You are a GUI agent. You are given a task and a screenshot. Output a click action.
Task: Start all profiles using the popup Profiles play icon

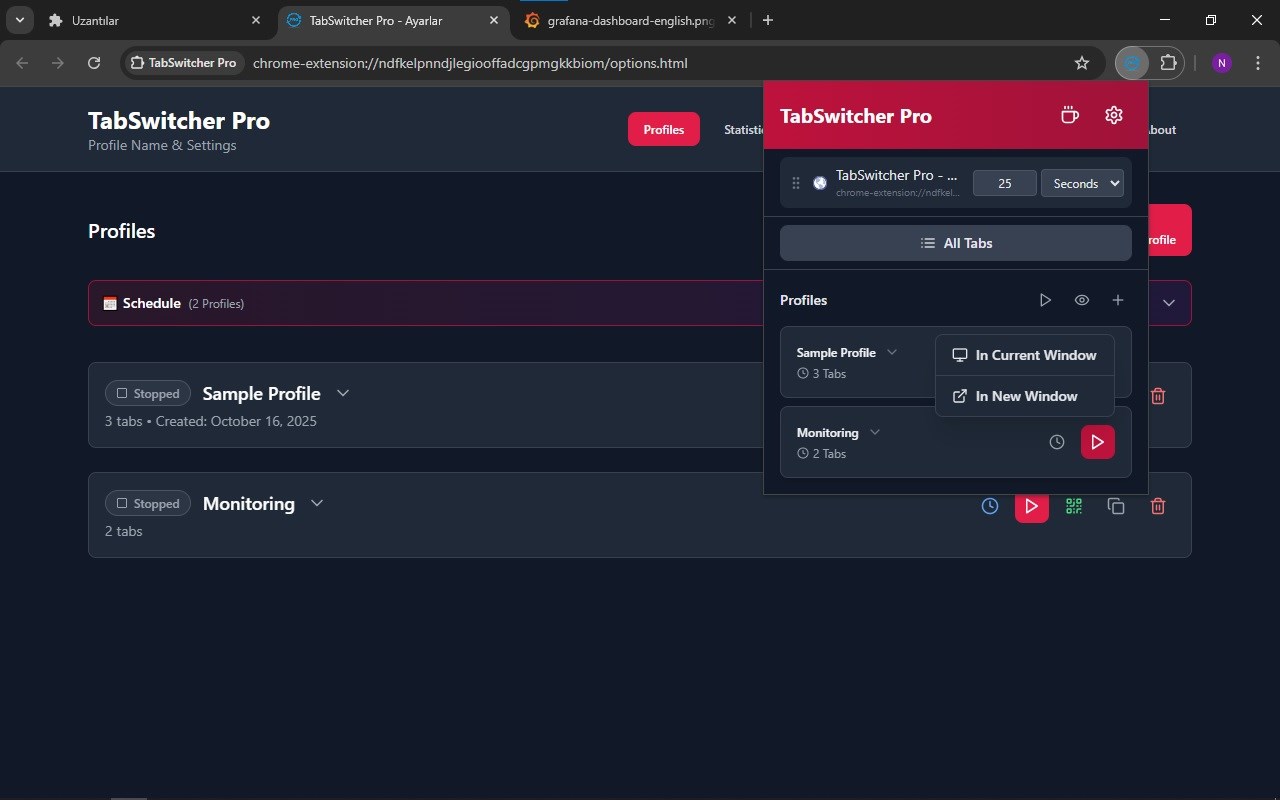click(x=1045, y=300)
